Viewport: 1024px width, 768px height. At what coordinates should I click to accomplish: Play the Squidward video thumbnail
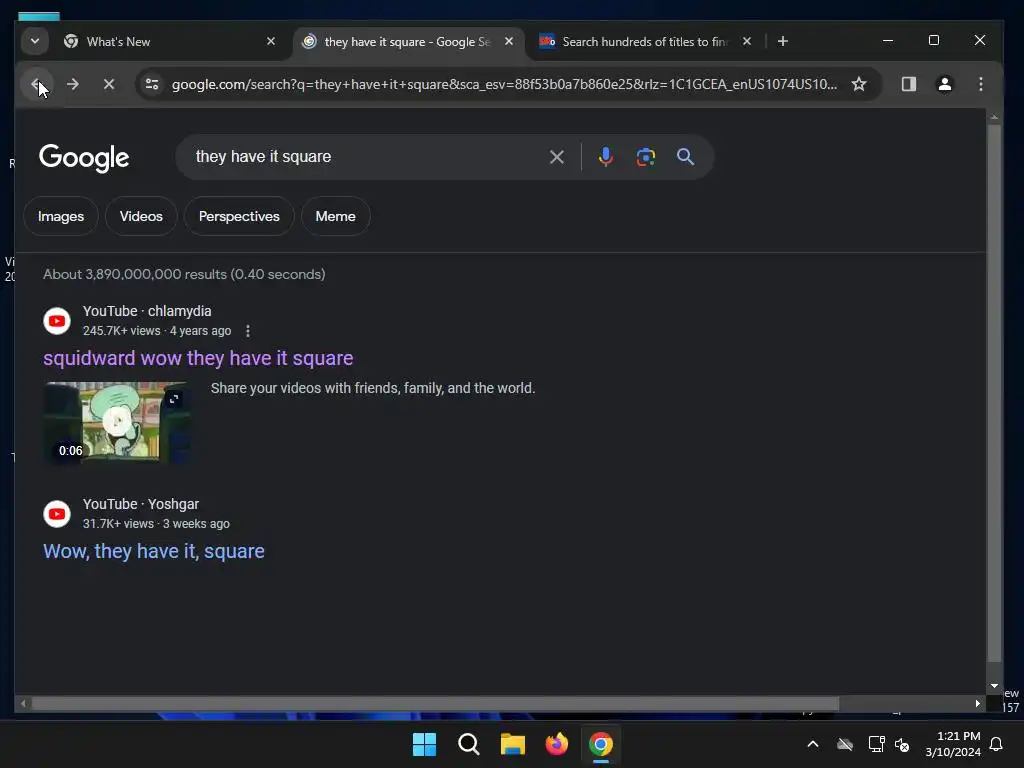pyautogui.click(x=117, y=423)
